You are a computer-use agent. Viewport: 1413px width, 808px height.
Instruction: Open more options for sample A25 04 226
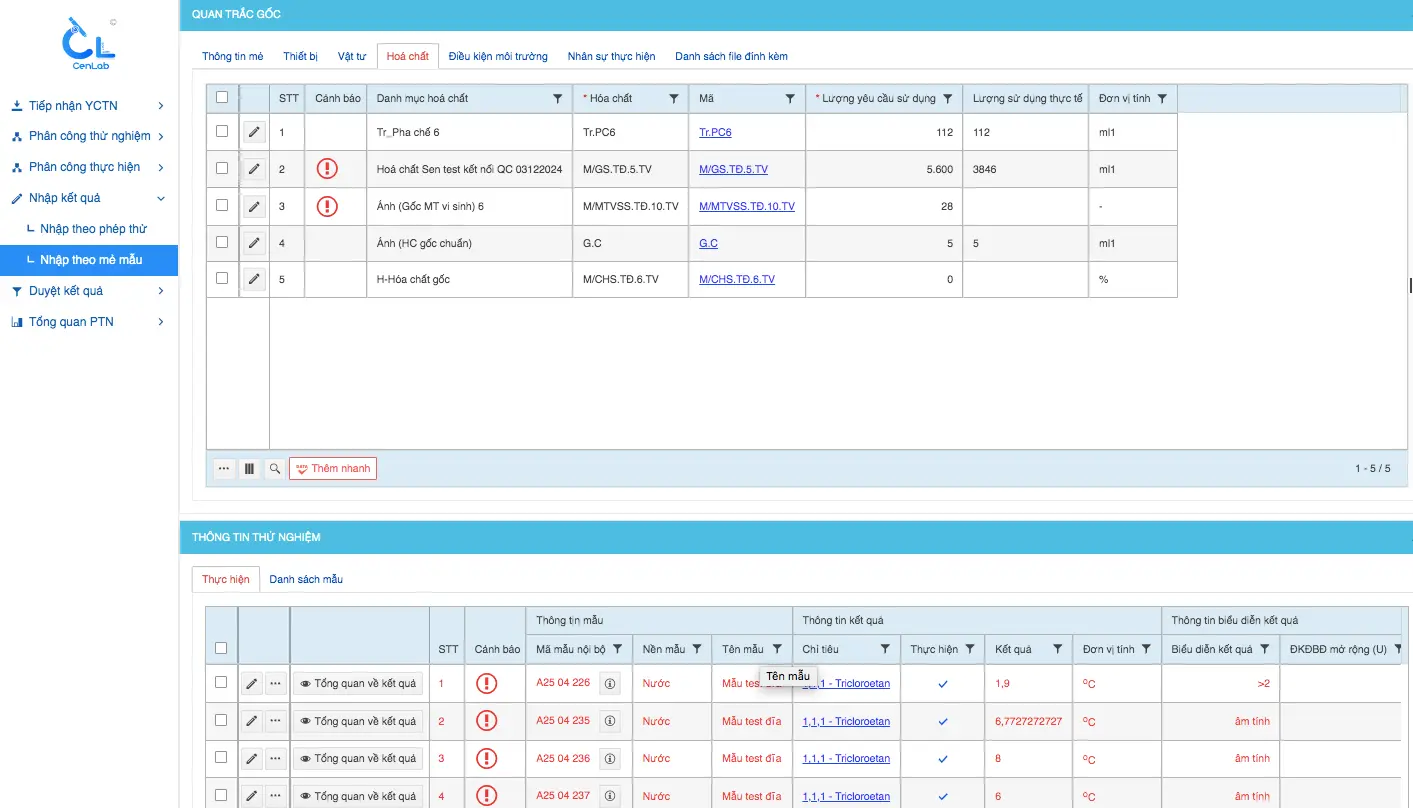tap(276, 684)
